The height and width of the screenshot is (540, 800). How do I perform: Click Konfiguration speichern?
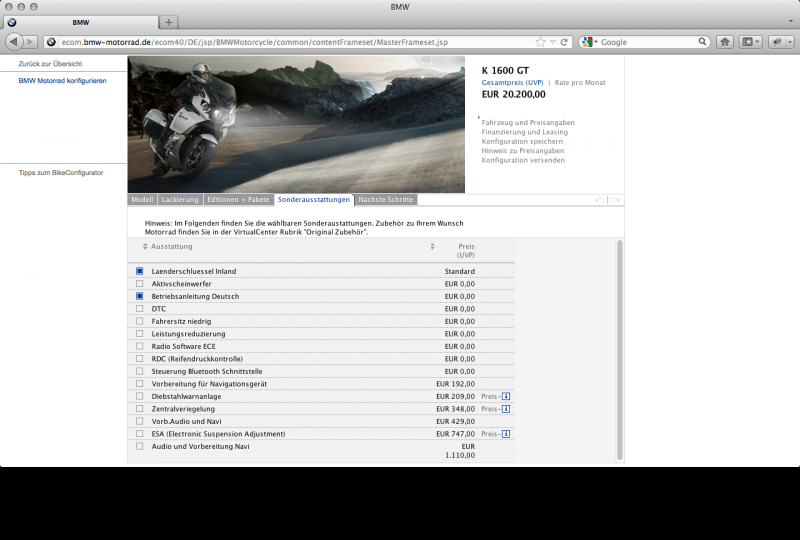pyautogui.click(x=522, y=141)
